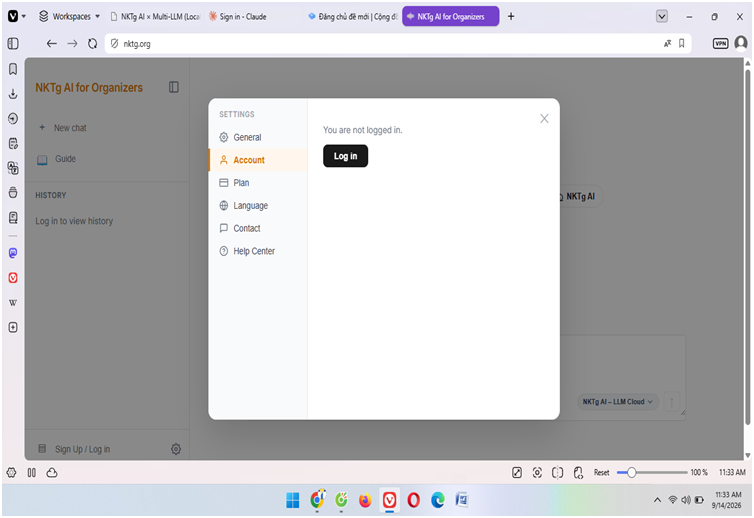Viewport: 754px width, 518px height.
Task: Open Help Center in settings
Action: 258,251
